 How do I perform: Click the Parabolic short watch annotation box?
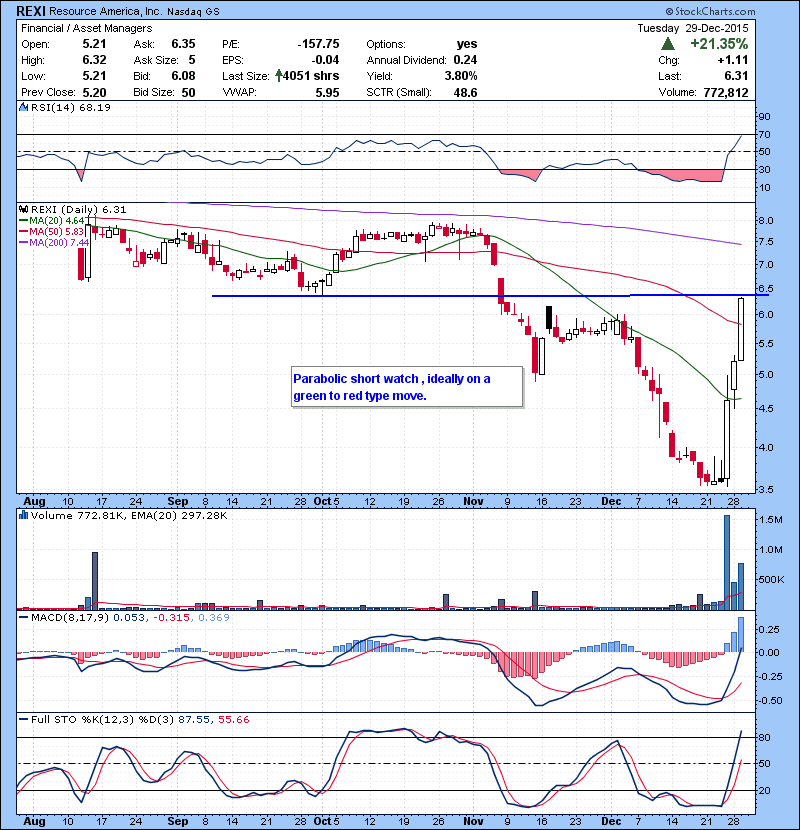click(407, 387)
